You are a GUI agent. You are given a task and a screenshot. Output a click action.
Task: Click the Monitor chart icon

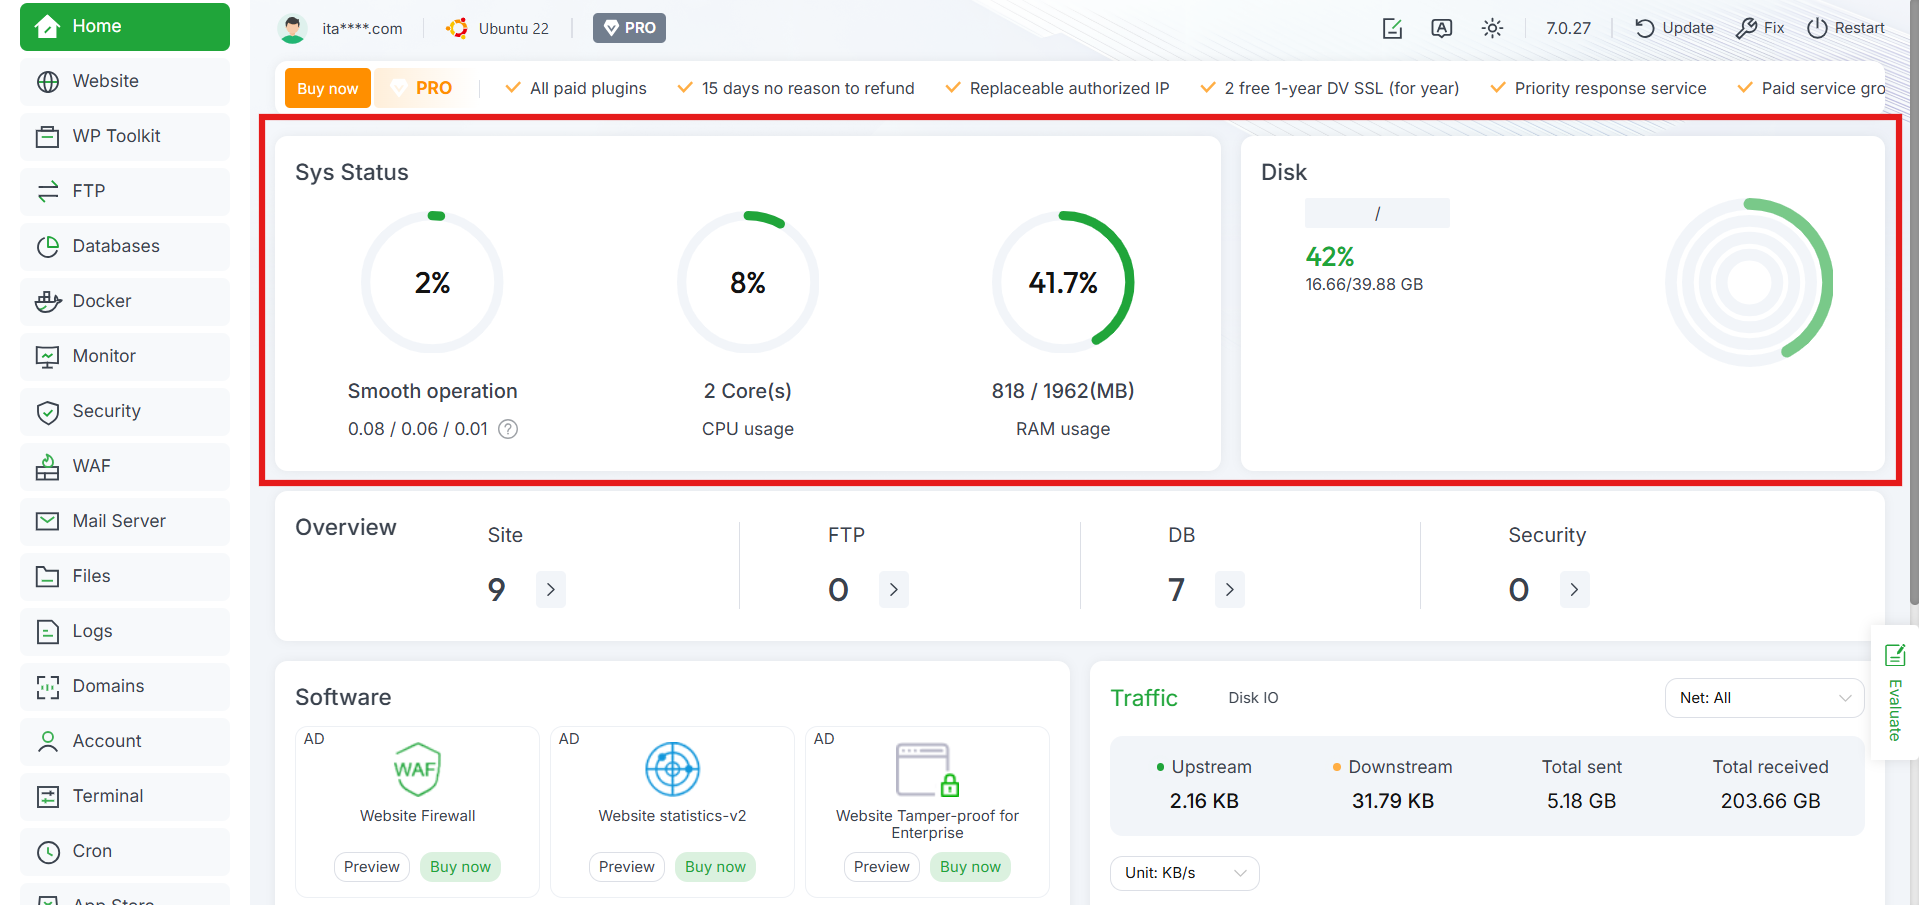pyautogui.click(x=47, y=357)
